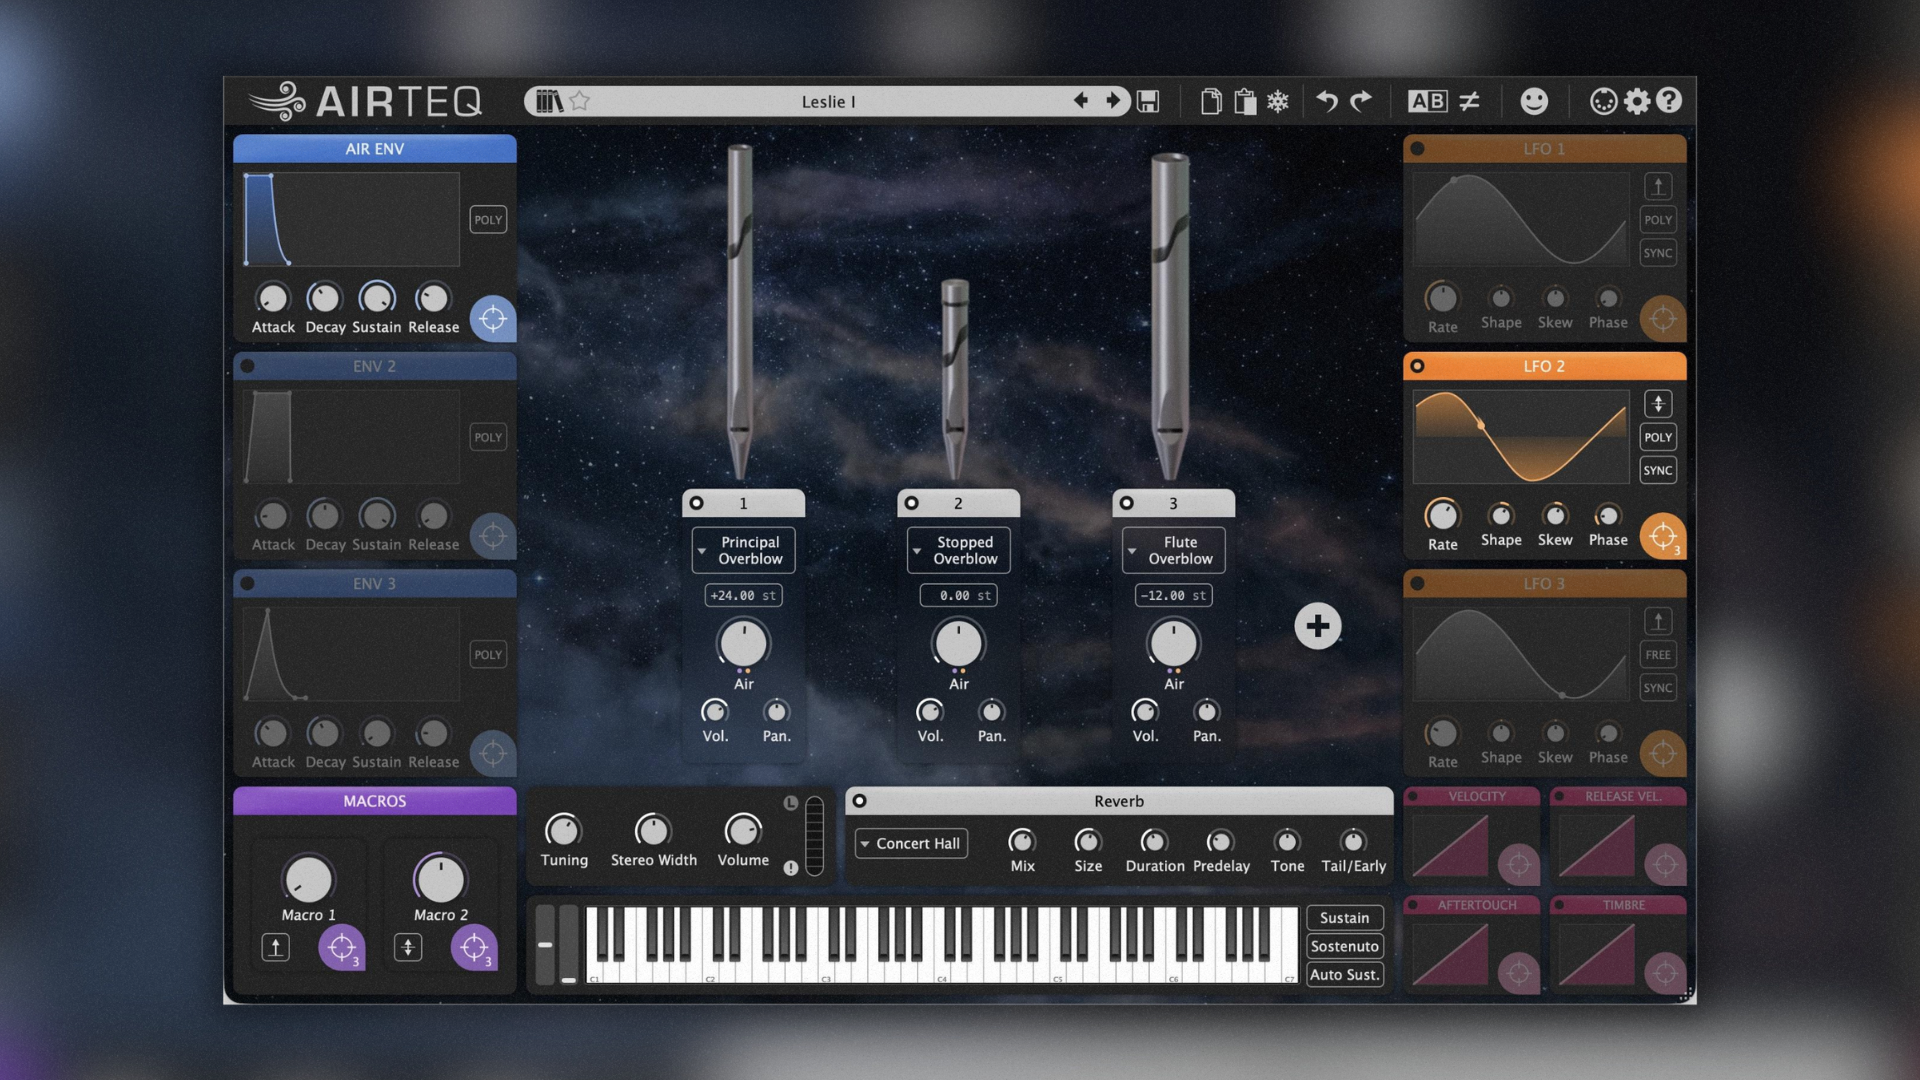Image resolution: width=1920 pixels, height=1080 pixels.
Task: Toggle the Reverb power button
Action: 860,801
